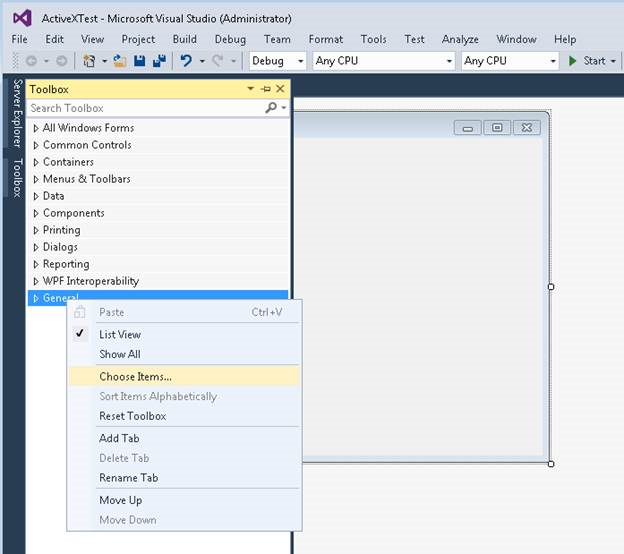The height and width of the screenshot is (554, 624).
Task: Select Choose Items... from context menu
Action: point(135,377)
